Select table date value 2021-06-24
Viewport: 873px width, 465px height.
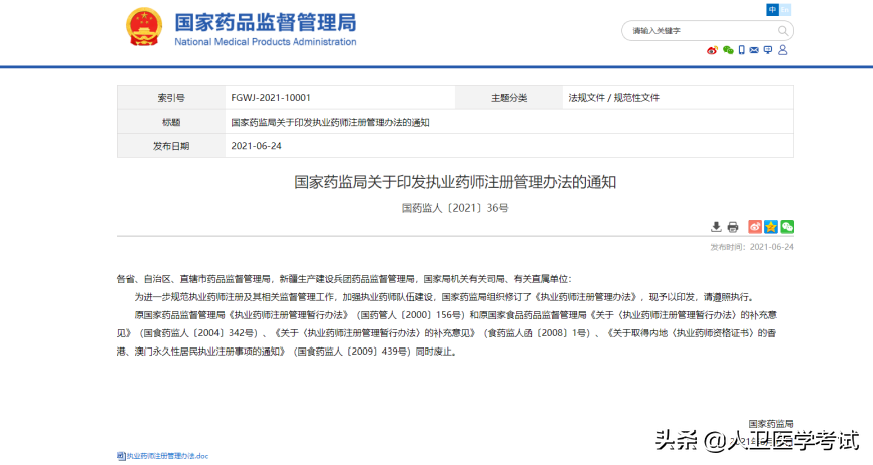256,146
